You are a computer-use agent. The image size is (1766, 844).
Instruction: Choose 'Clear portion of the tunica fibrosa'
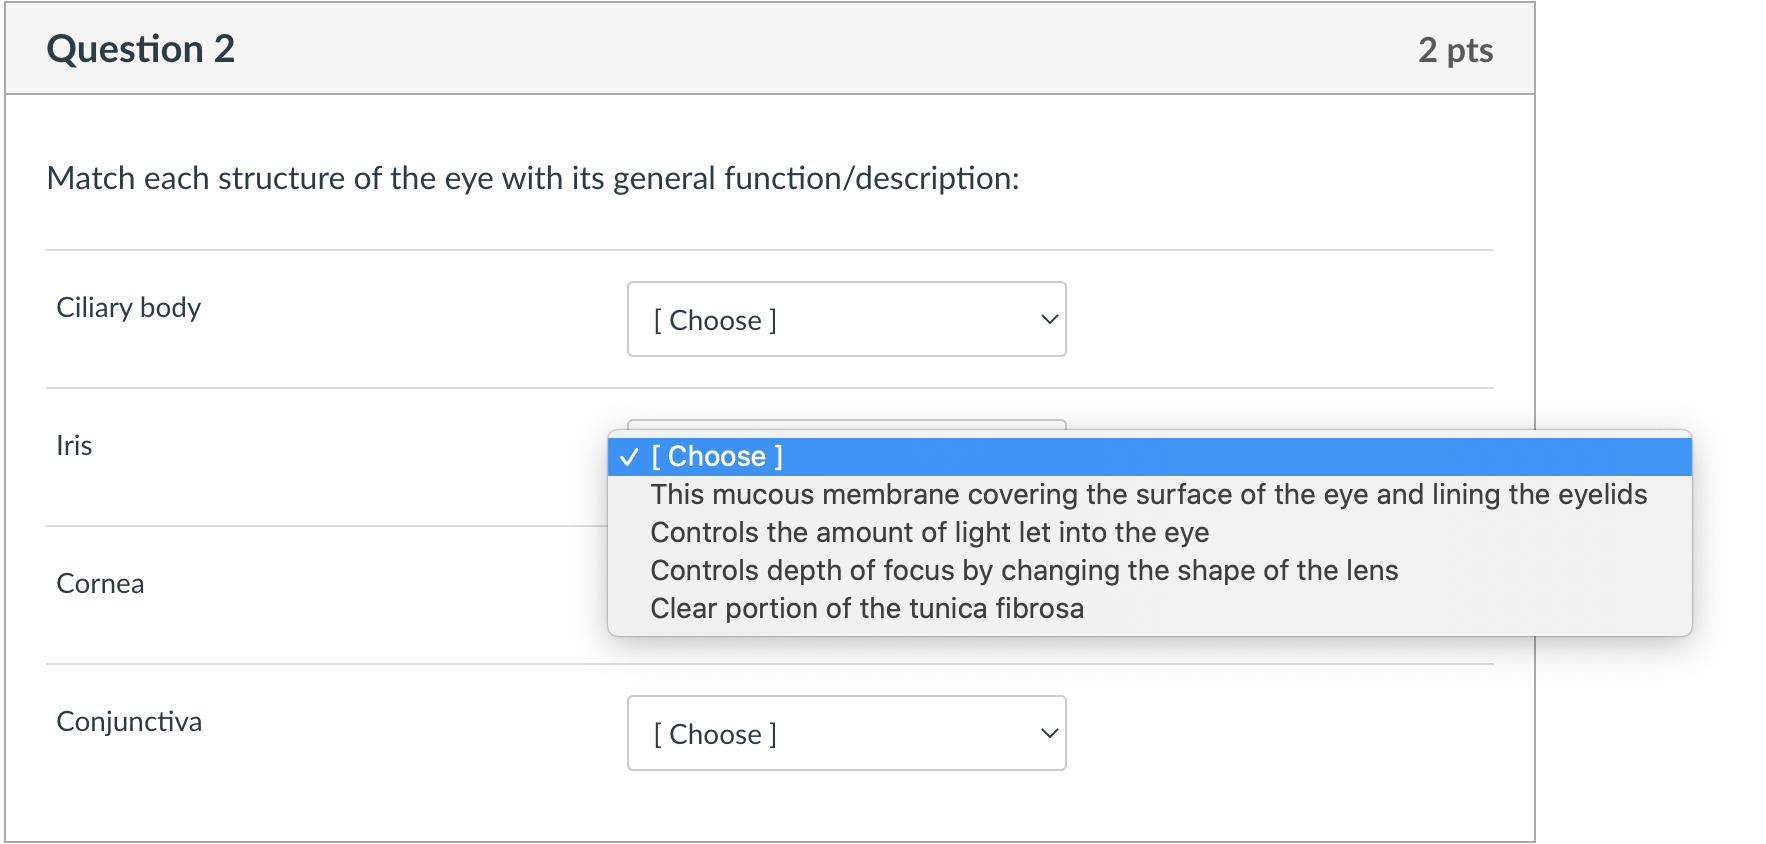click(x=1149, y=609)
